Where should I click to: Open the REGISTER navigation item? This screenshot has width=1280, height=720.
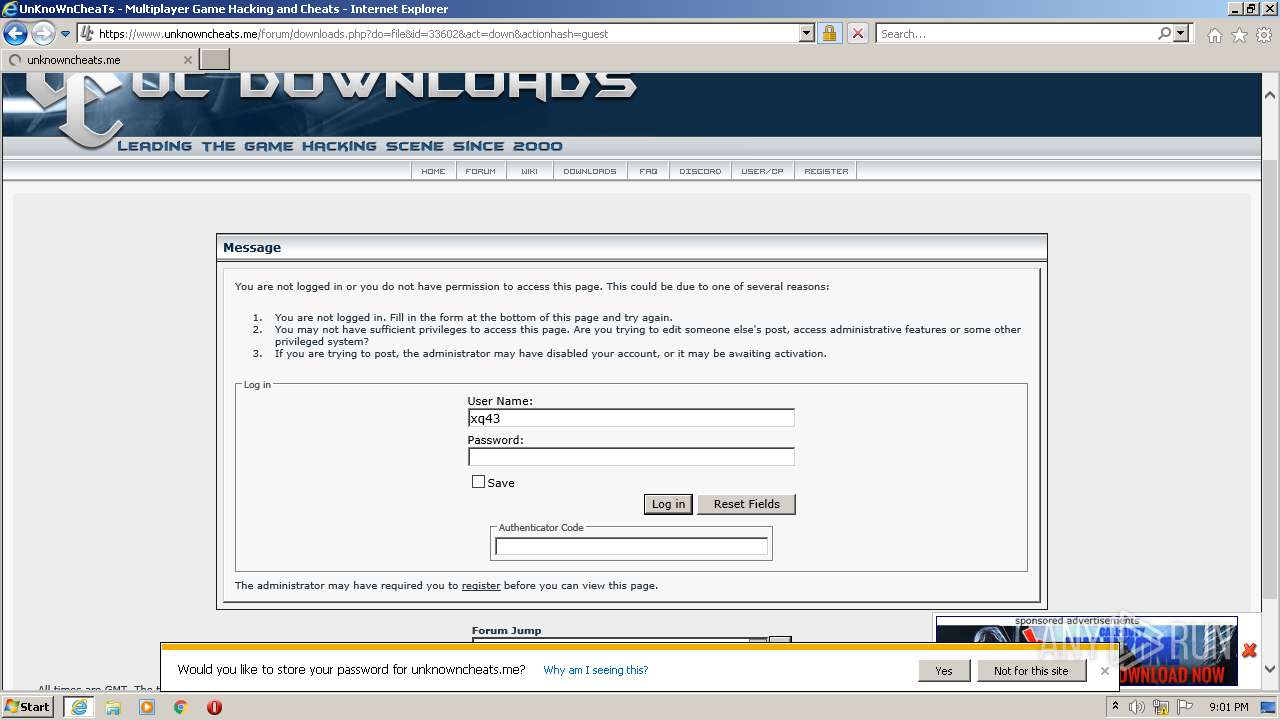(826, 171)
